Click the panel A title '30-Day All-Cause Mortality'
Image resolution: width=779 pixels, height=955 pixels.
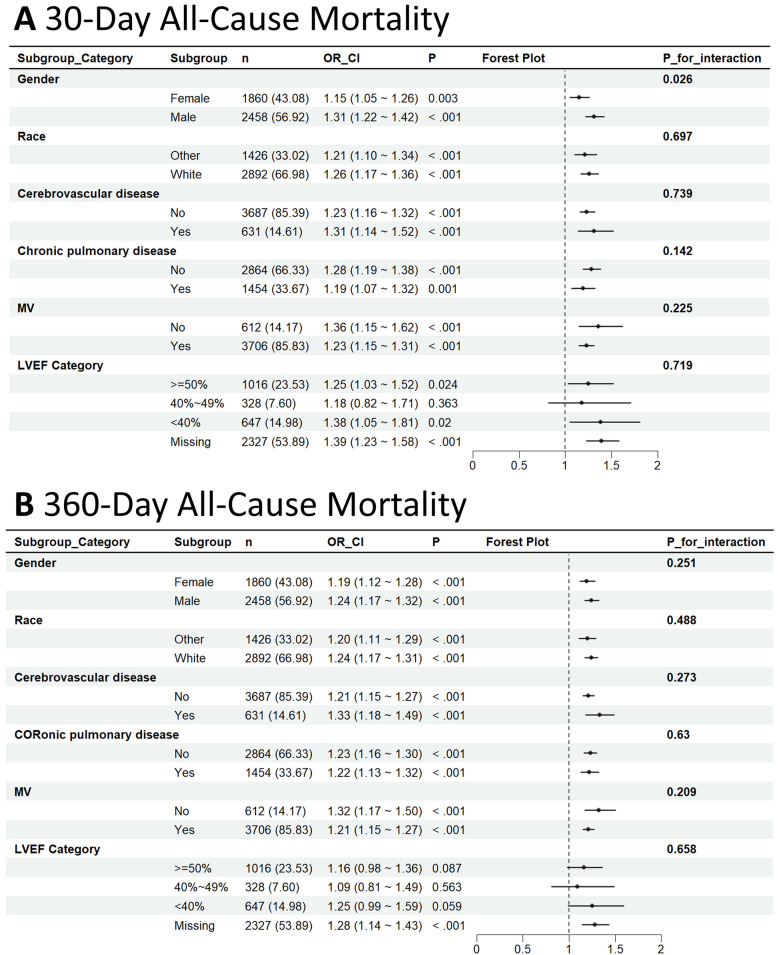[x=247, y=19]
